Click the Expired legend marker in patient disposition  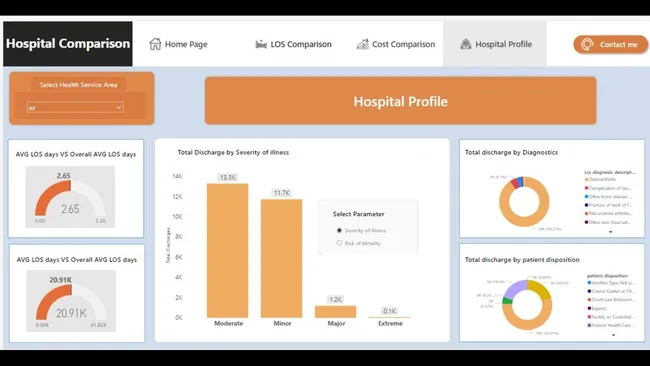pyautogui.click(x=589, y=308)
